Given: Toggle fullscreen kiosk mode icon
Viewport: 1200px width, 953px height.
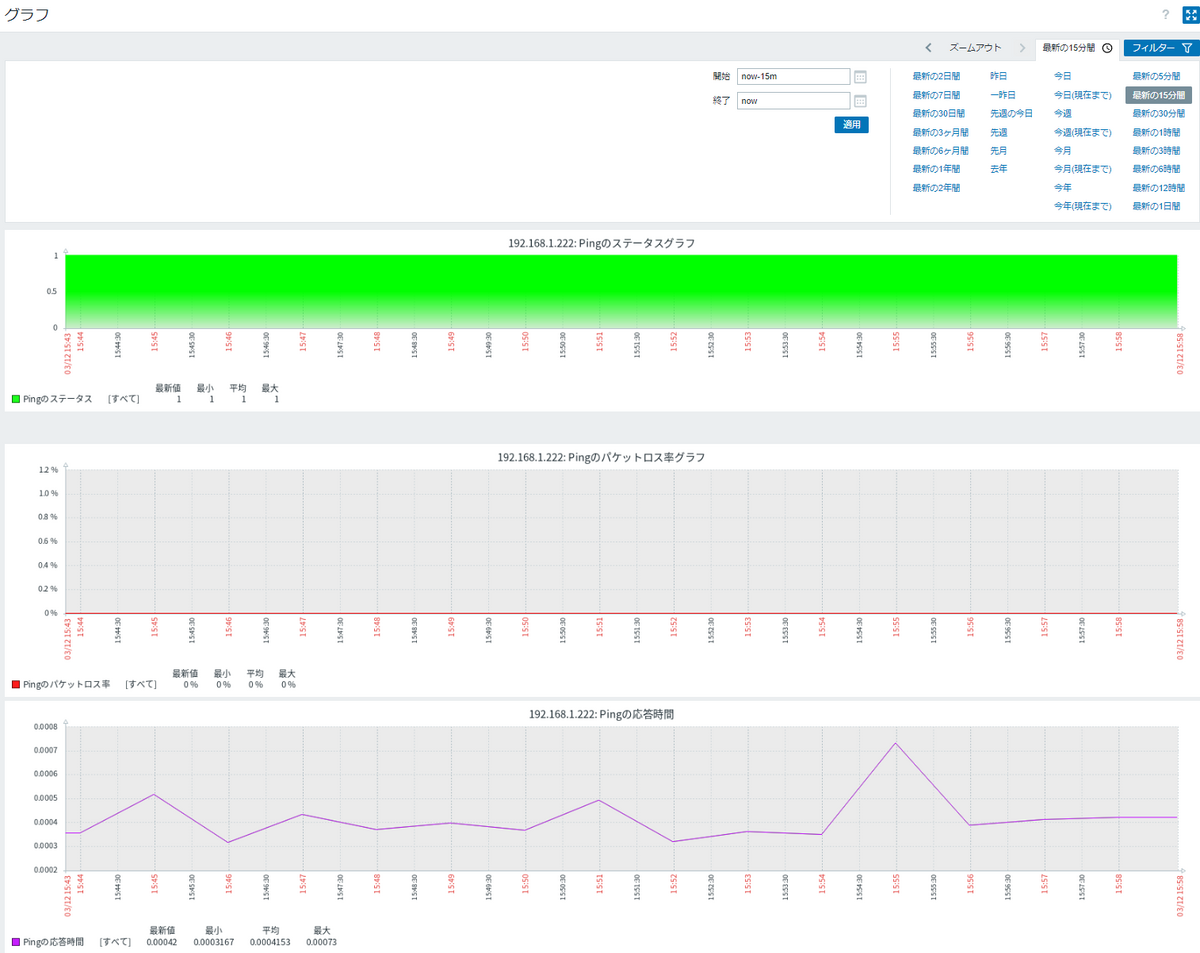Looking at the screenshot, I should click(1190, 15).
